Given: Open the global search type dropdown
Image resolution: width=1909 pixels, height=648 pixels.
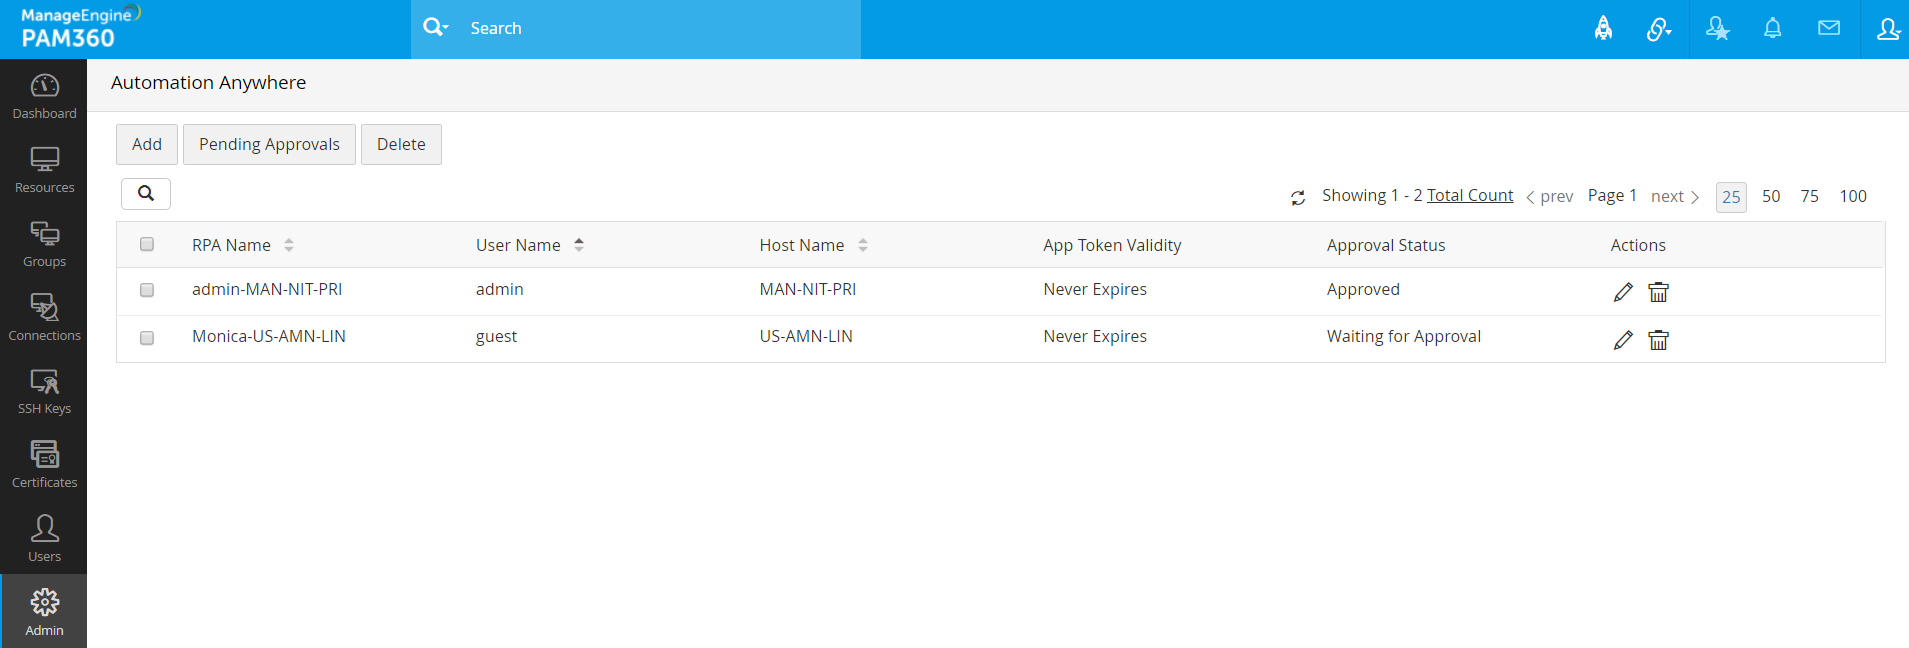Looking at the screenshot, I should click(x=436, y=27).
